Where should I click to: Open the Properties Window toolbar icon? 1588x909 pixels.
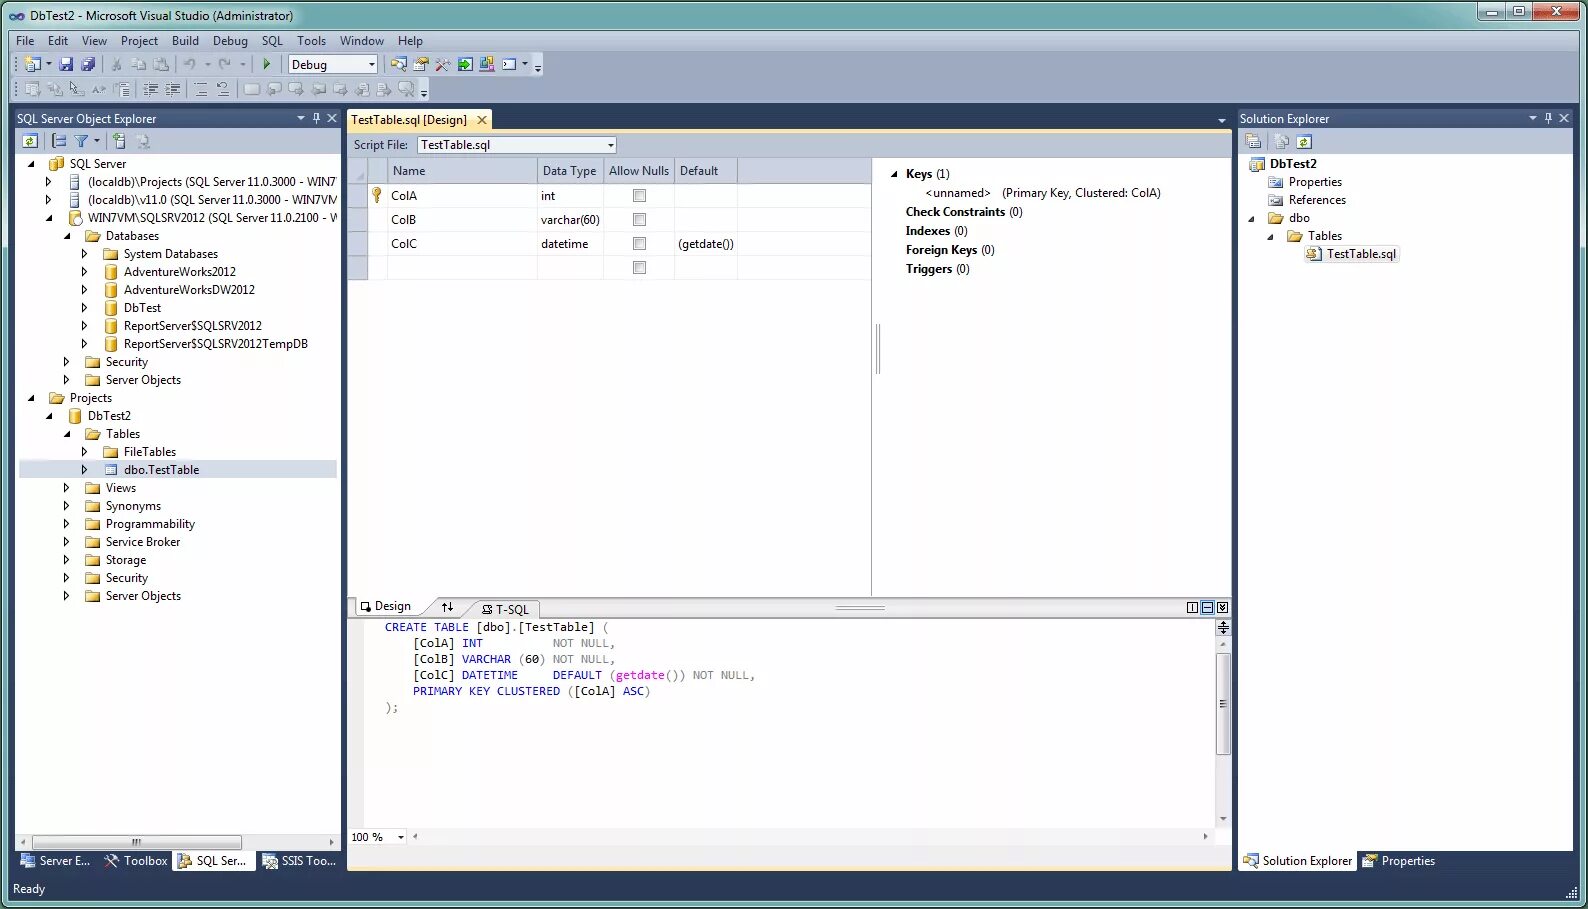tap(421, 64)
